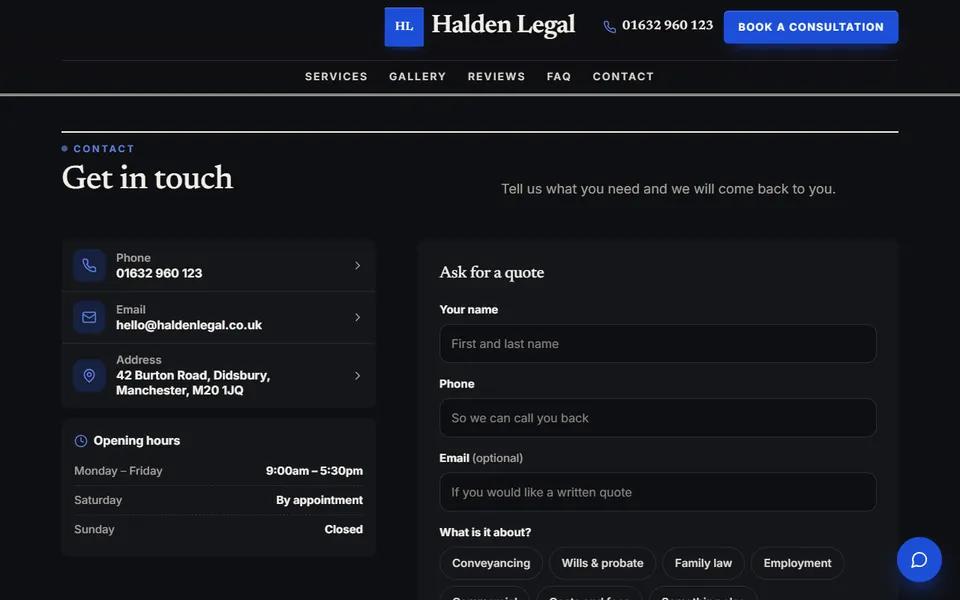
Task: Select the Family law chip
Action: coord(703,563)
